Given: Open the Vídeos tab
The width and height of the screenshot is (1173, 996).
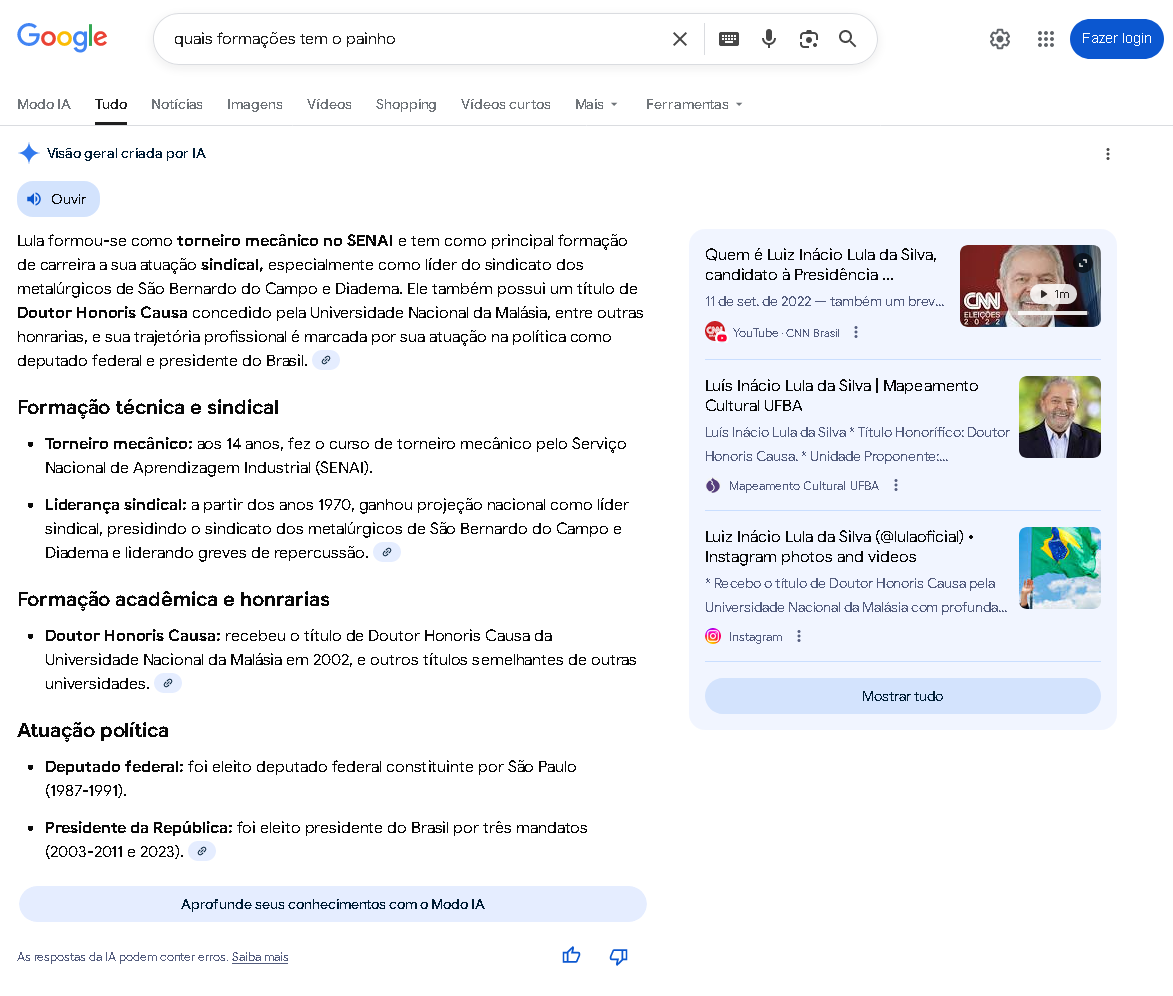Looking at the screenshot, I should tap(329, 104).
